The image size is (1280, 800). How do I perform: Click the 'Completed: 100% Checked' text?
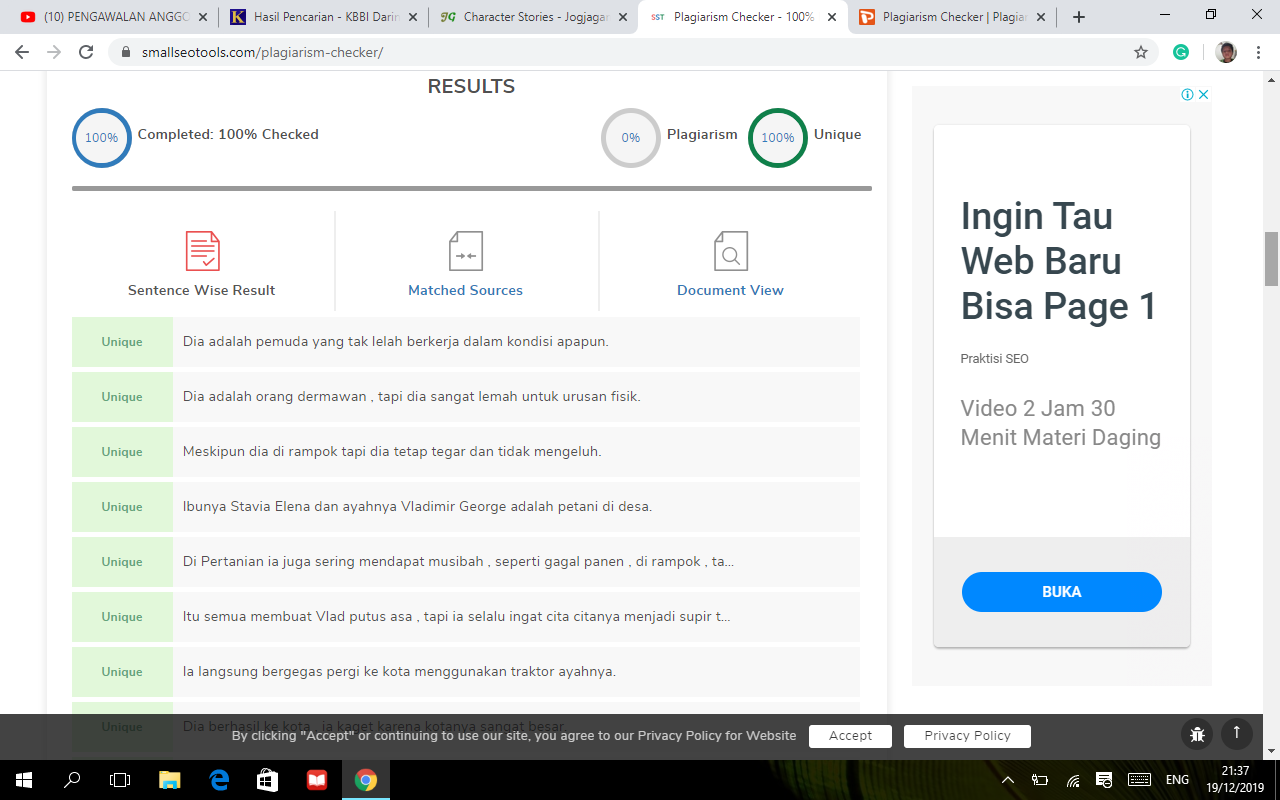(x=228, y=134)
